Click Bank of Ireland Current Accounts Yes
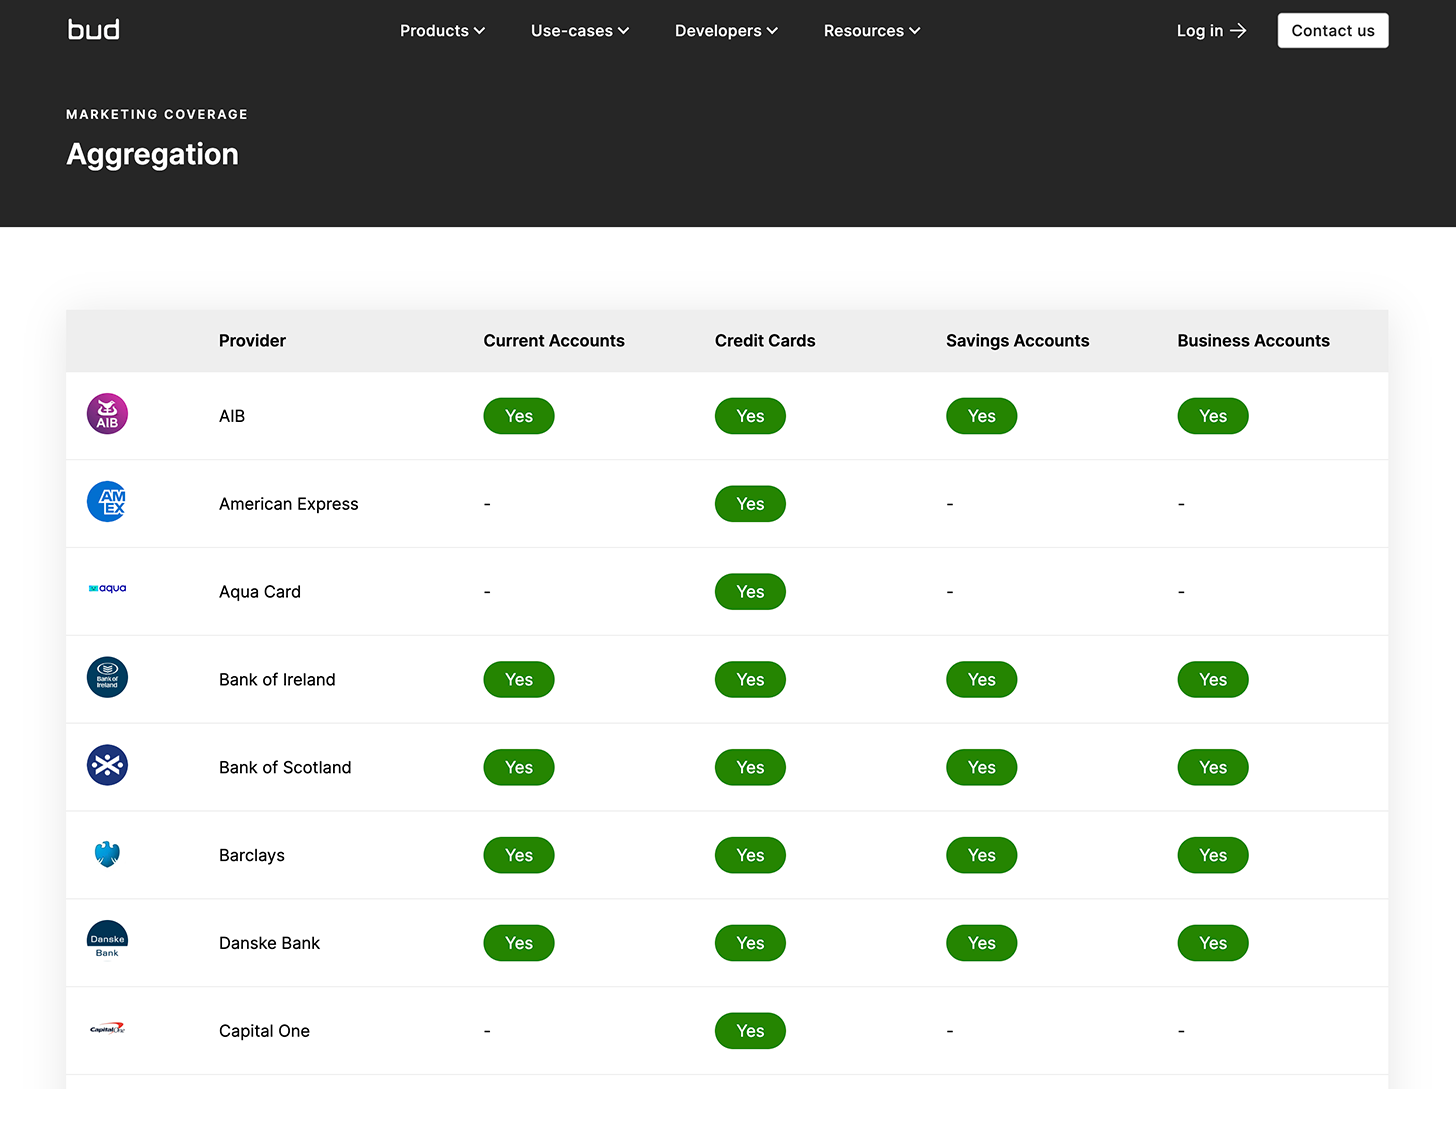The width and height of the screenshot is (1456, 1144). (519, 680)
